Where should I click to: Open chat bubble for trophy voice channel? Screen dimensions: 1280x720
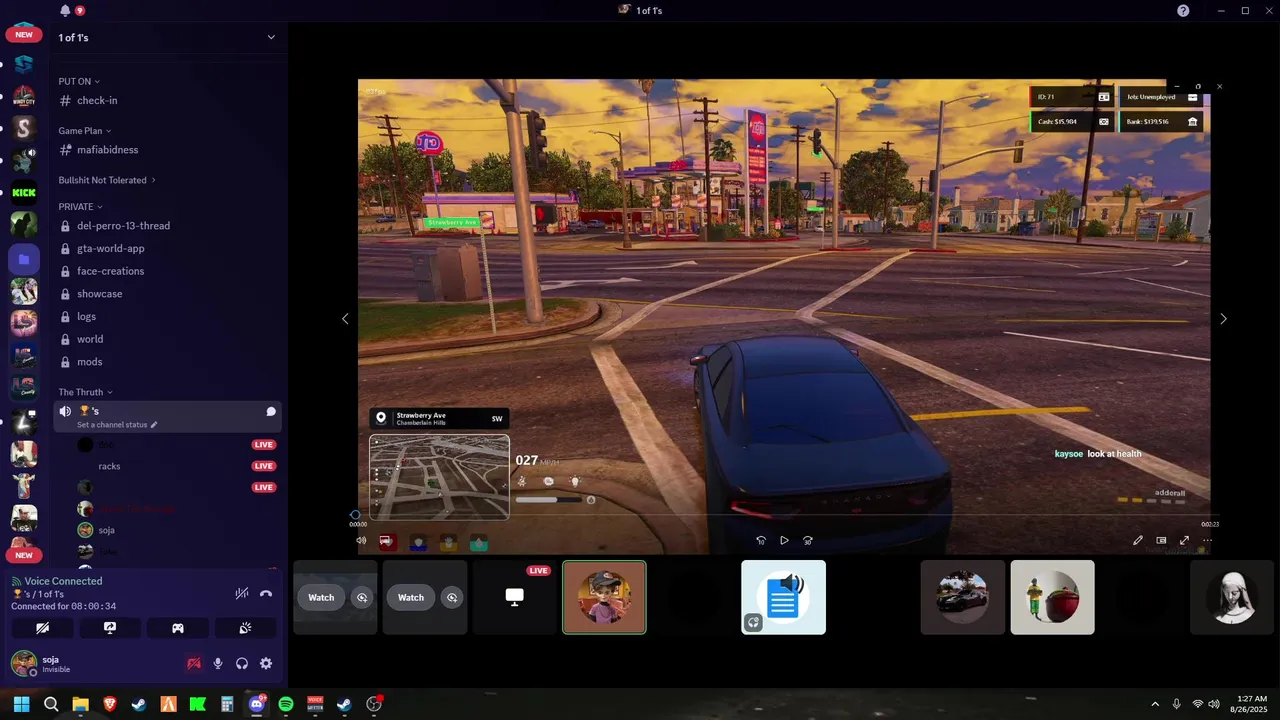pyautogui.click(x=271, y=411)
